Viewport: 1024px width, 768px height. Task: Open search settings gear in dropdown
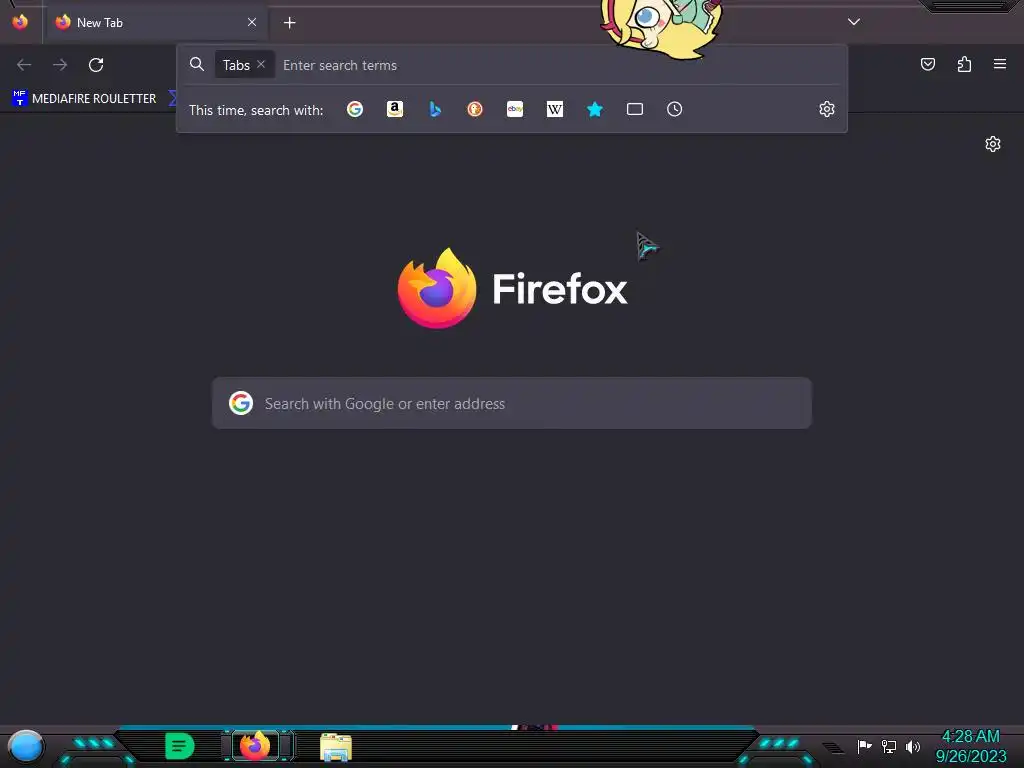coord(827,109)
